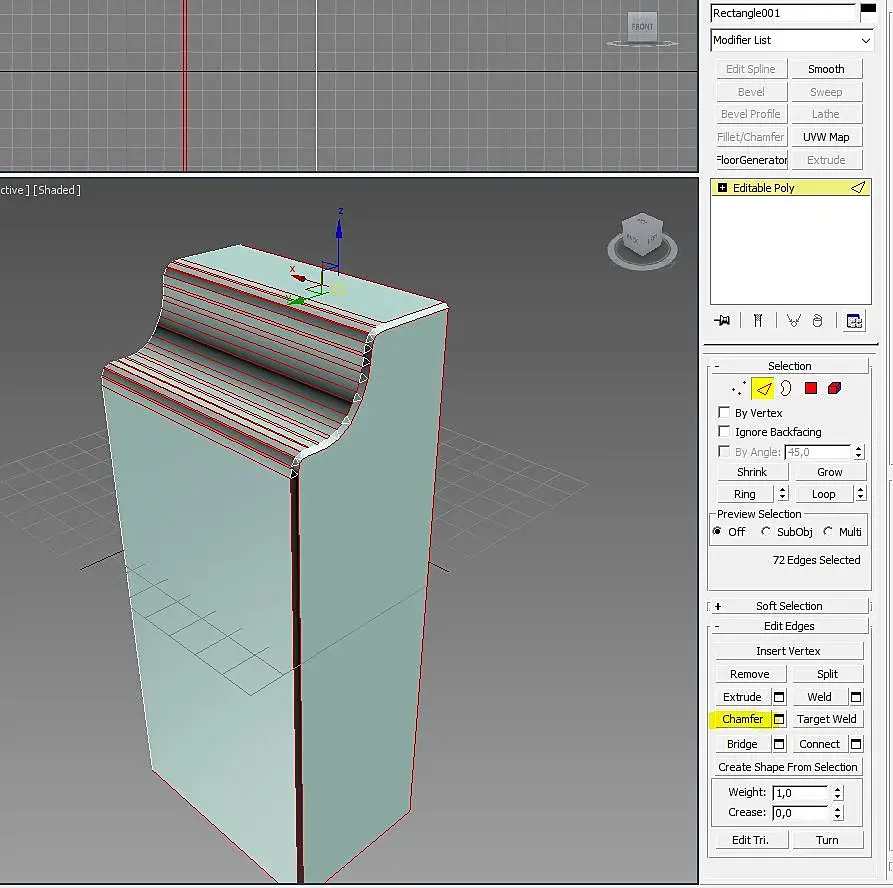Click the Grow selection button
Image resolution: width=893 pixels, height=888 pixels.
point(829,472)
